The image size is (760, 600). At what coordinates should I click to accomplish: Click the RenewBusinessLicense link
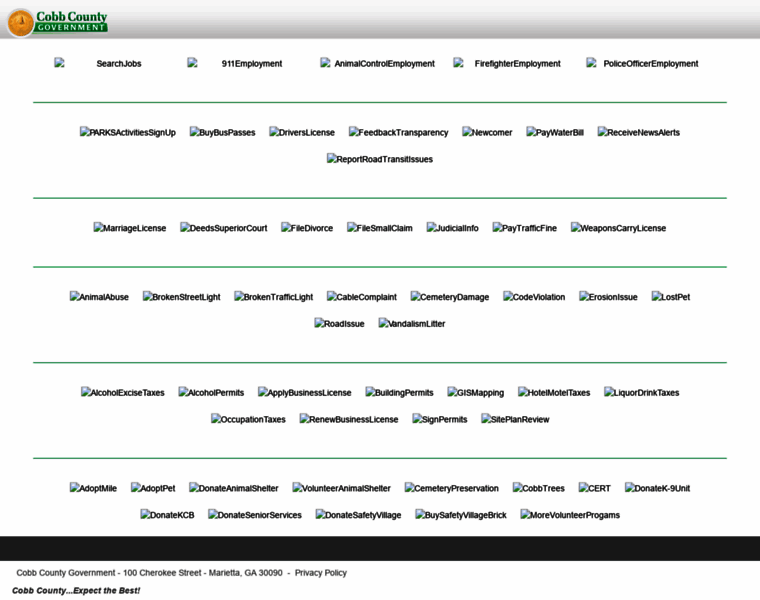349,420
